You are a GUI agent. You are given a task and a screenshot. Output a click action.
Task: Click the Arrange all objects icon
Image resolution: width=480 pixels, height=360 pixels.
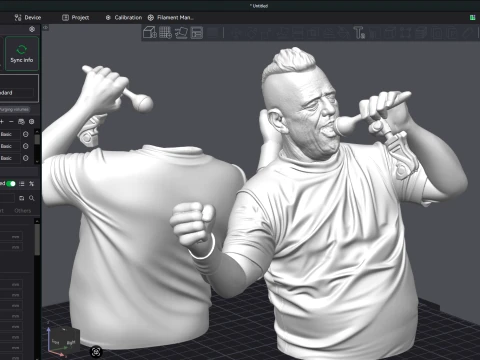pyautogui.click(x=197, y=33)
